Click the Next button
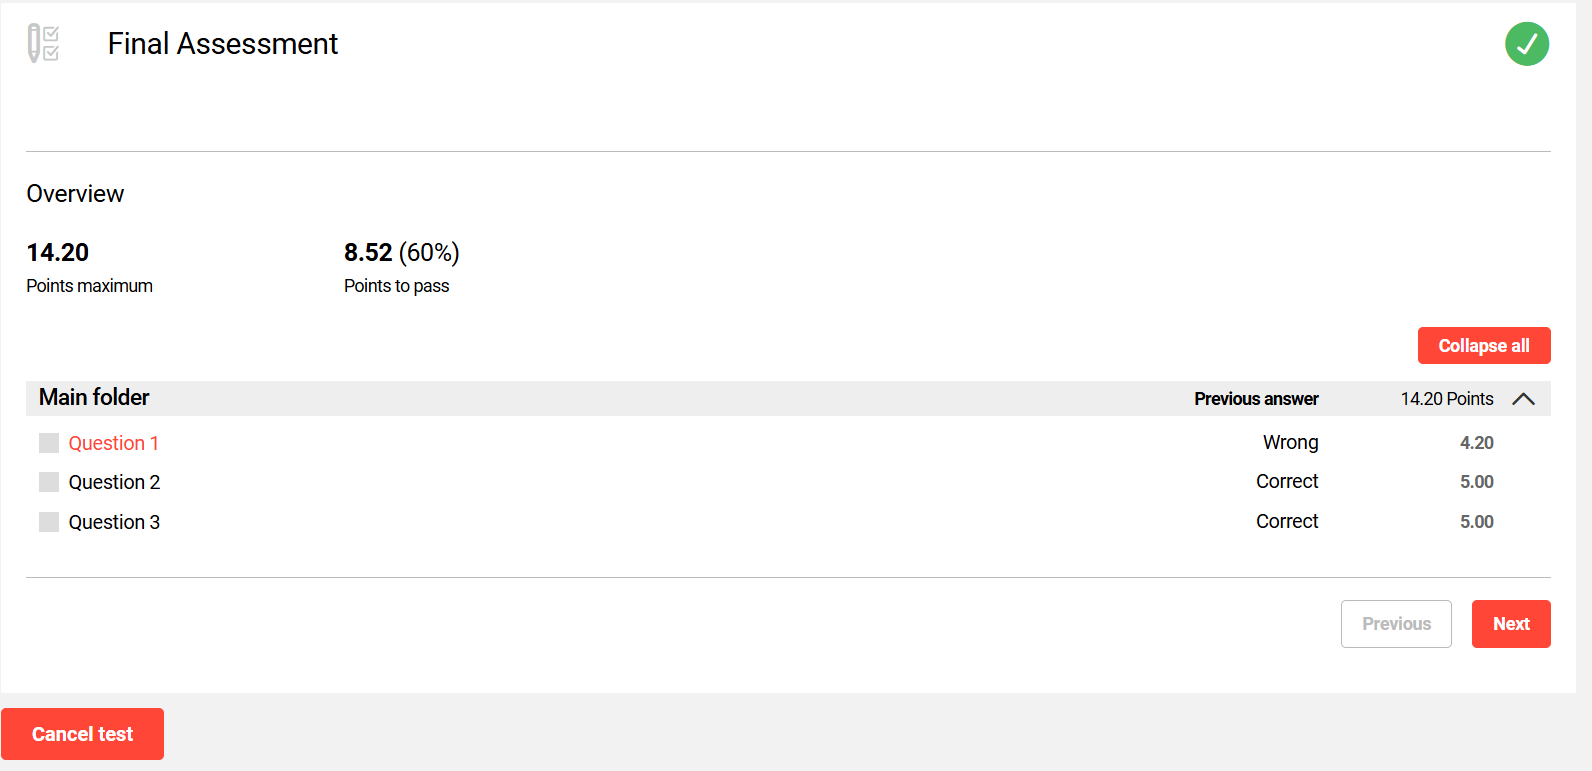The width and height of the screenshot is (1592, 771). coord(1511,623)
